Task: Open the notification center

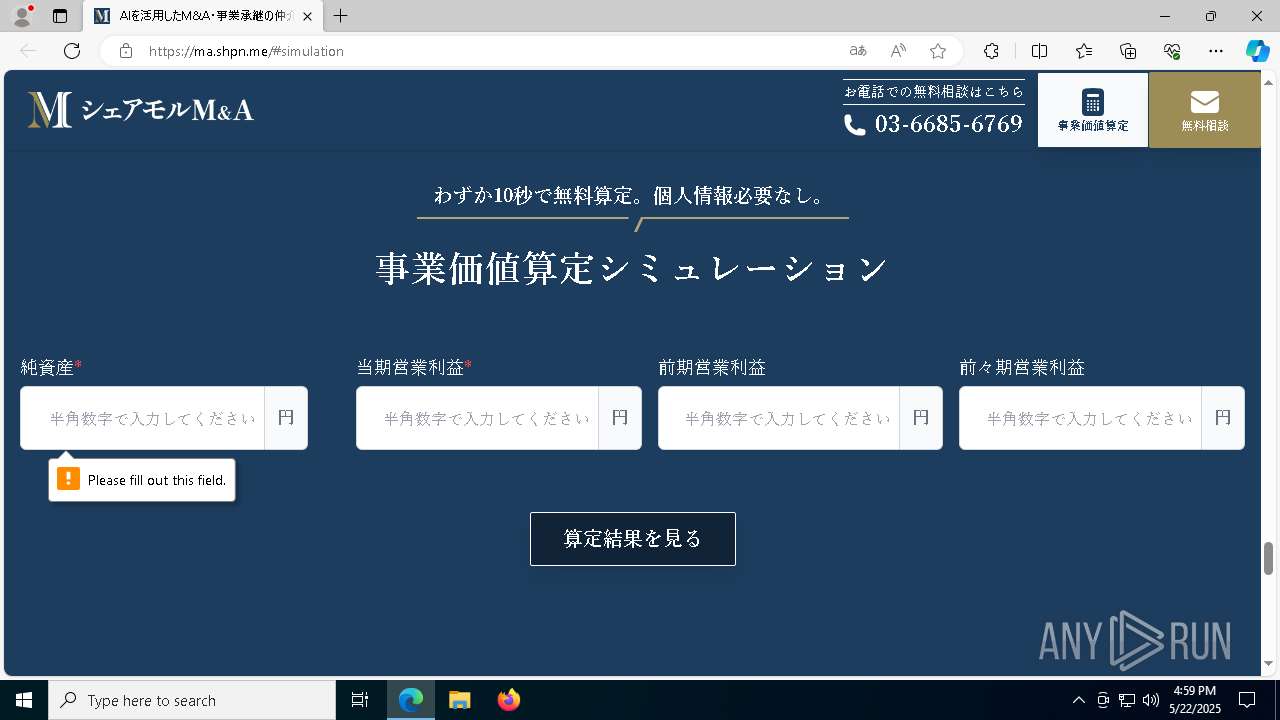Action: (x=1247, y=700)
